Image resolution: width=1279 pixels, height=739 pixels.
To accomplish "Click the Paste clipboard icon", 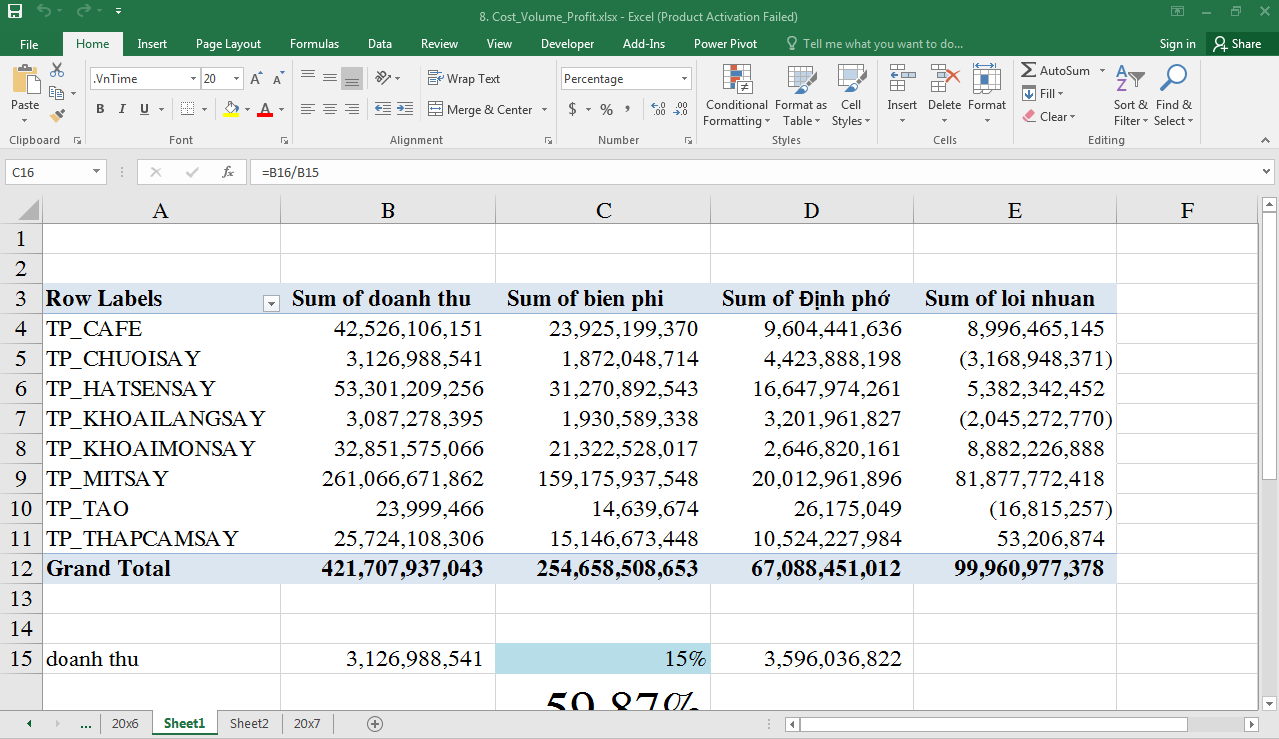I will point(25,80).
